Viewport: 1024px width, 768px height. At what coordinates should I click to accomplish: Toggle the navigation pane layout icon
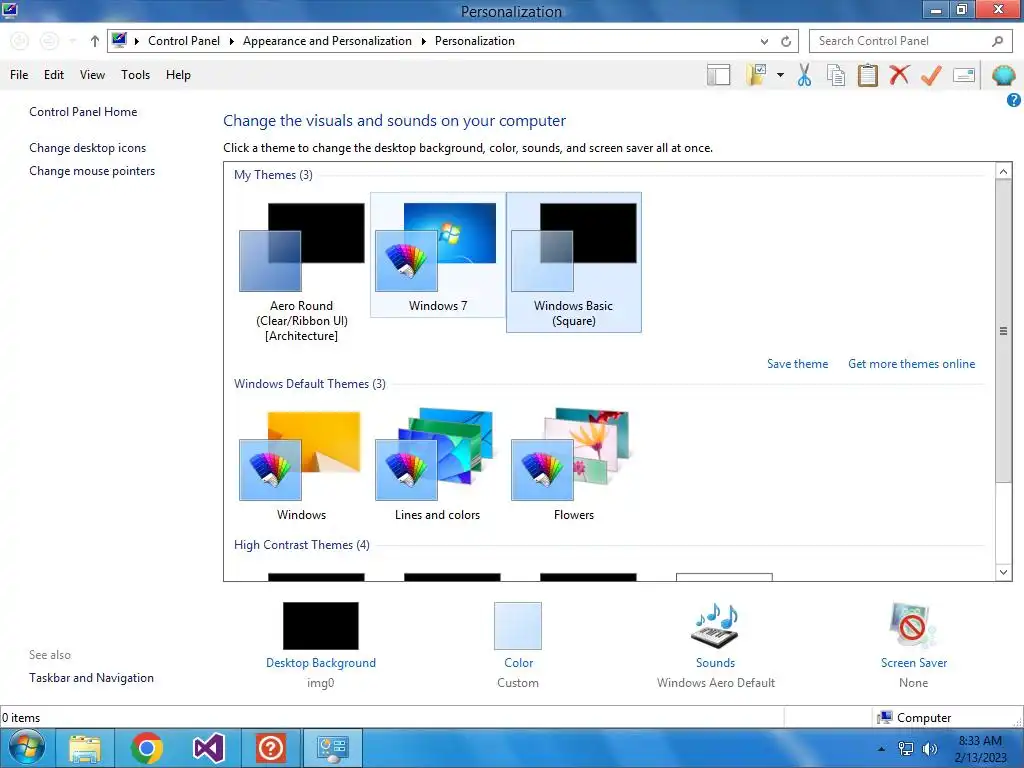pos(718,75)
